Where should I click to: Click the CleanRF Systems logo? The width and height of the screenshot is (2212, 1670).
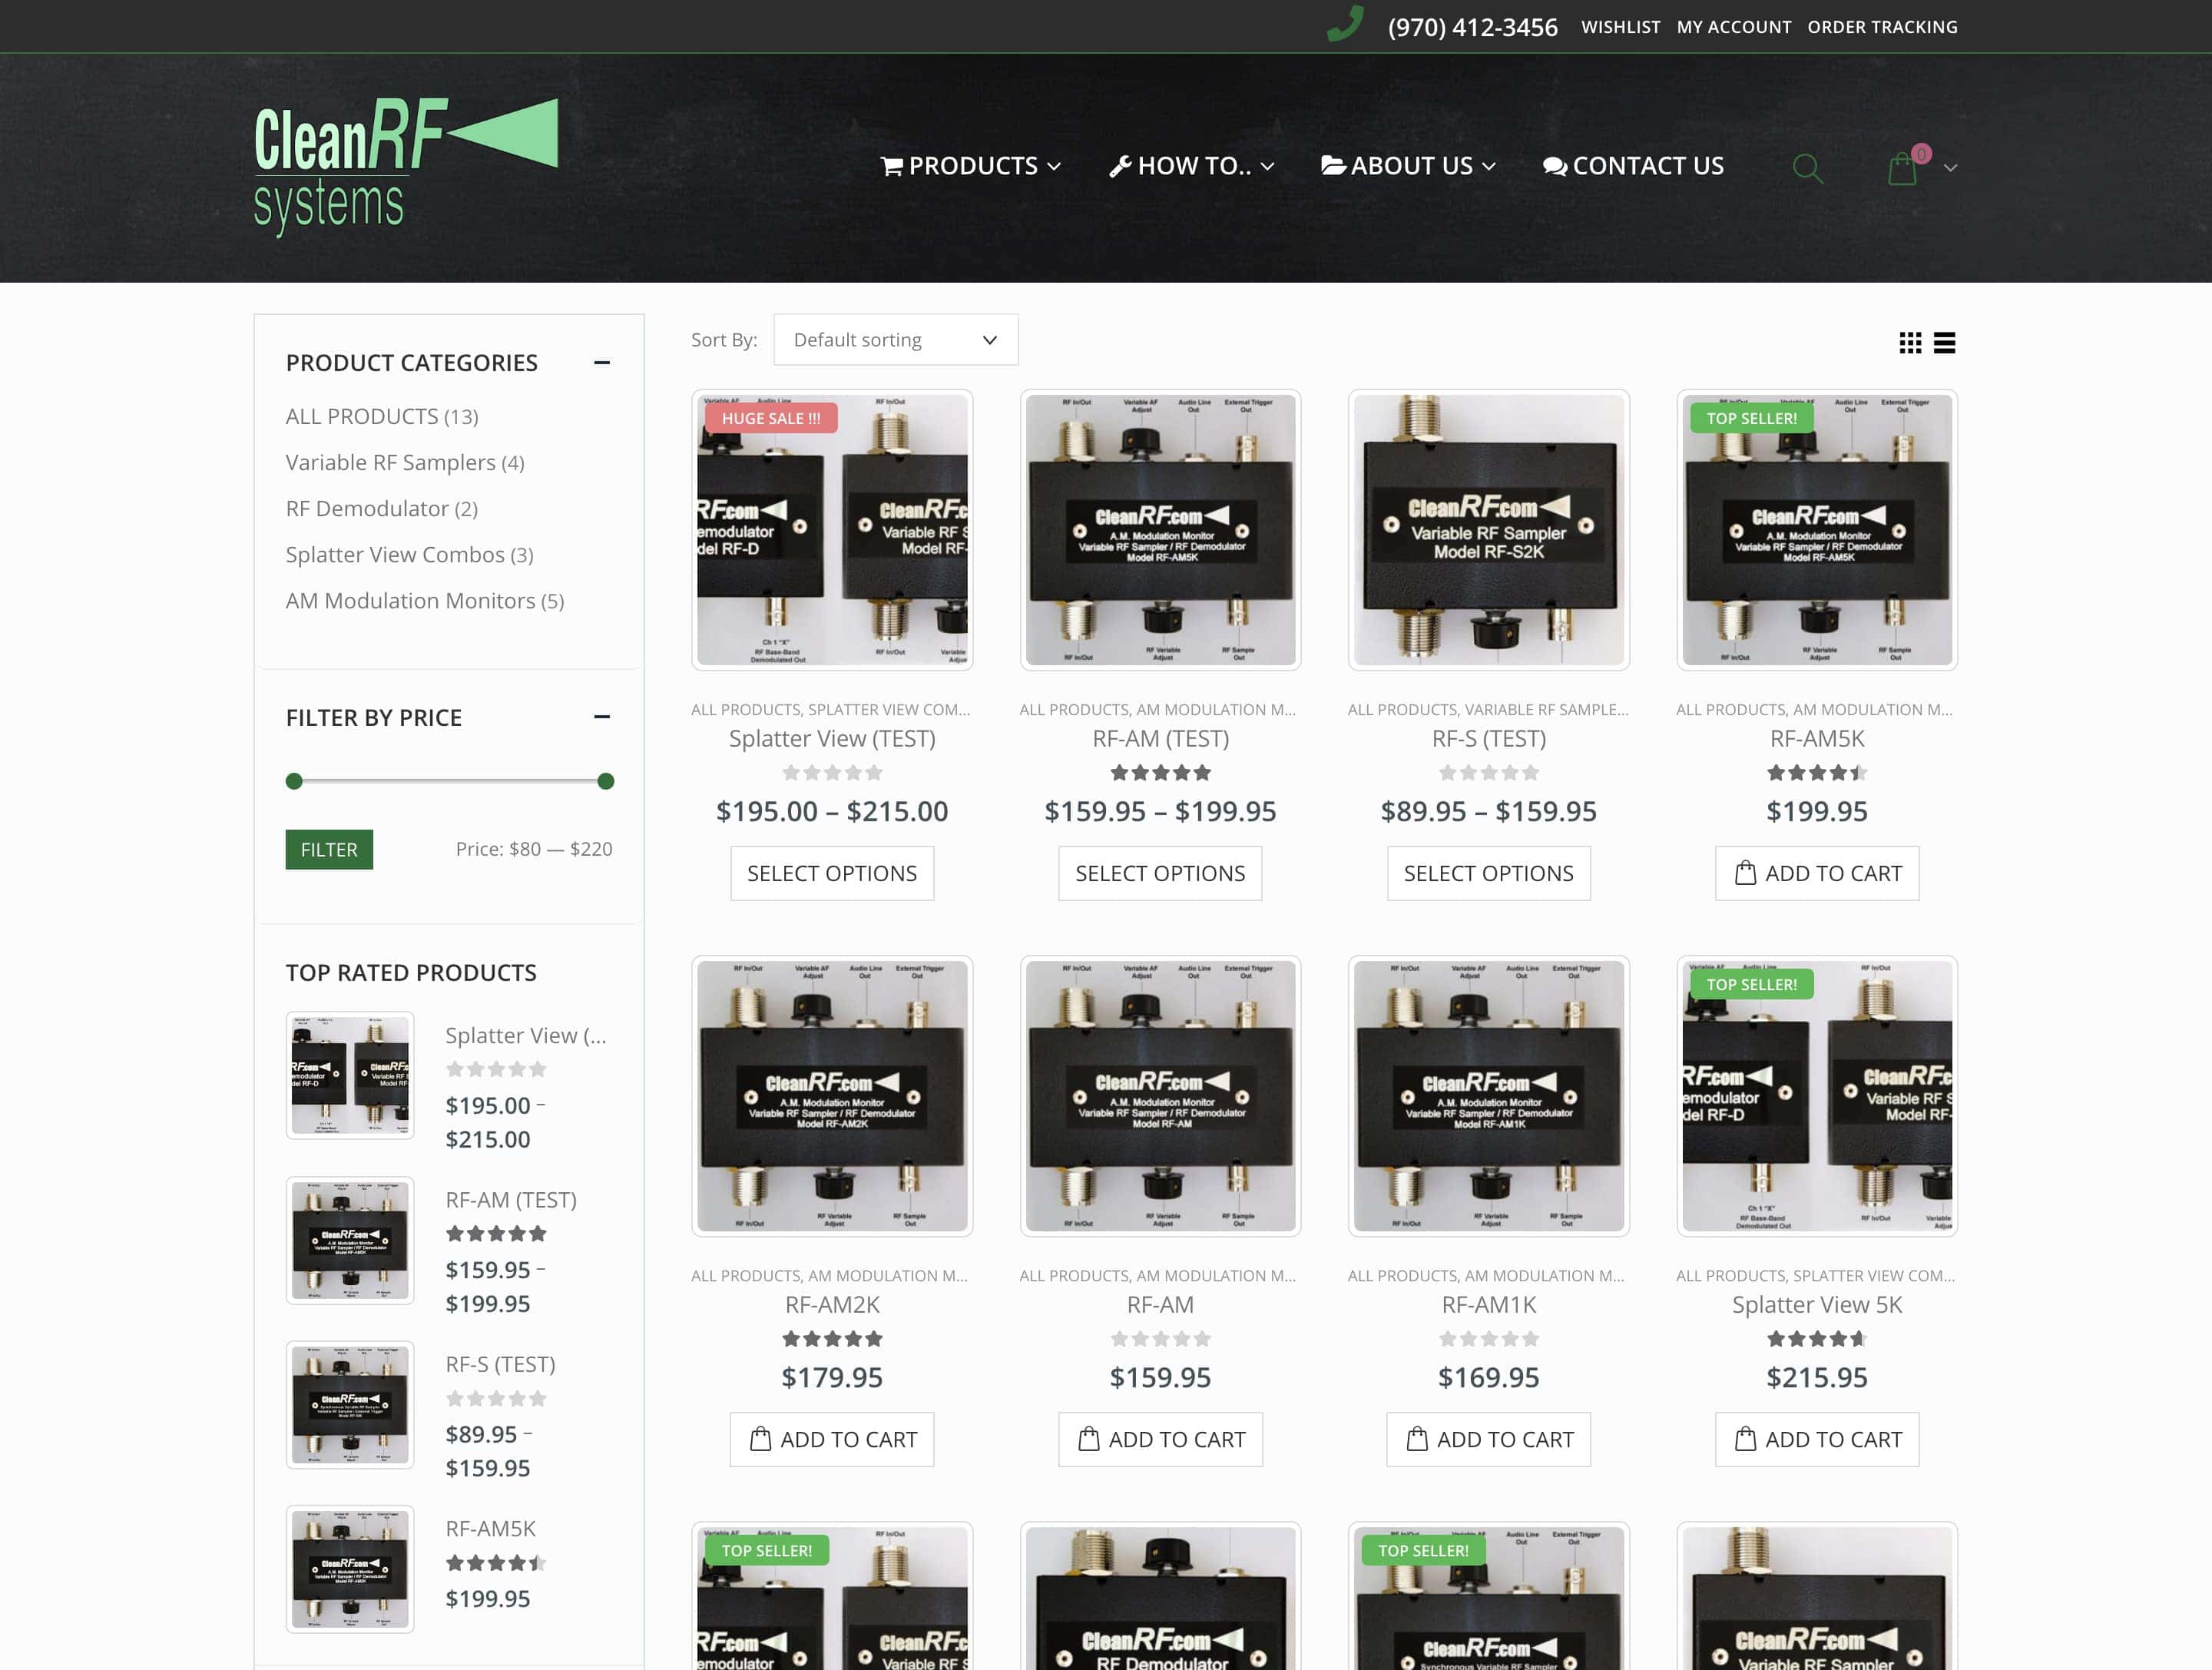[405, 166]
